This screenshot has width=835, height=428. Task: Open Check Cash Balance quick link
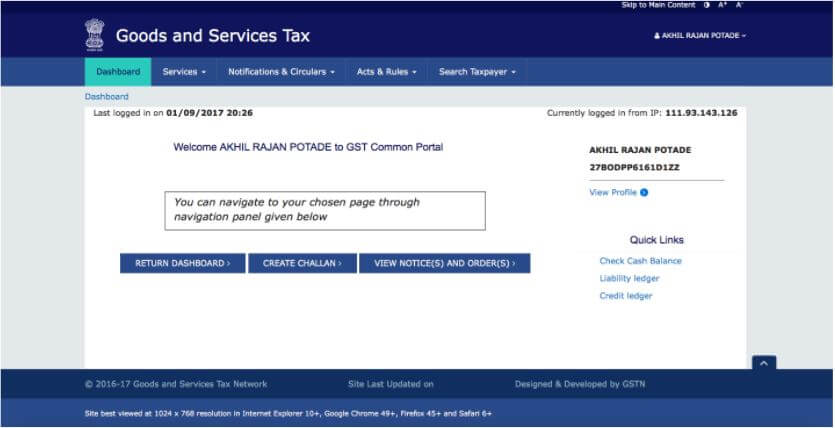point(641,261)
